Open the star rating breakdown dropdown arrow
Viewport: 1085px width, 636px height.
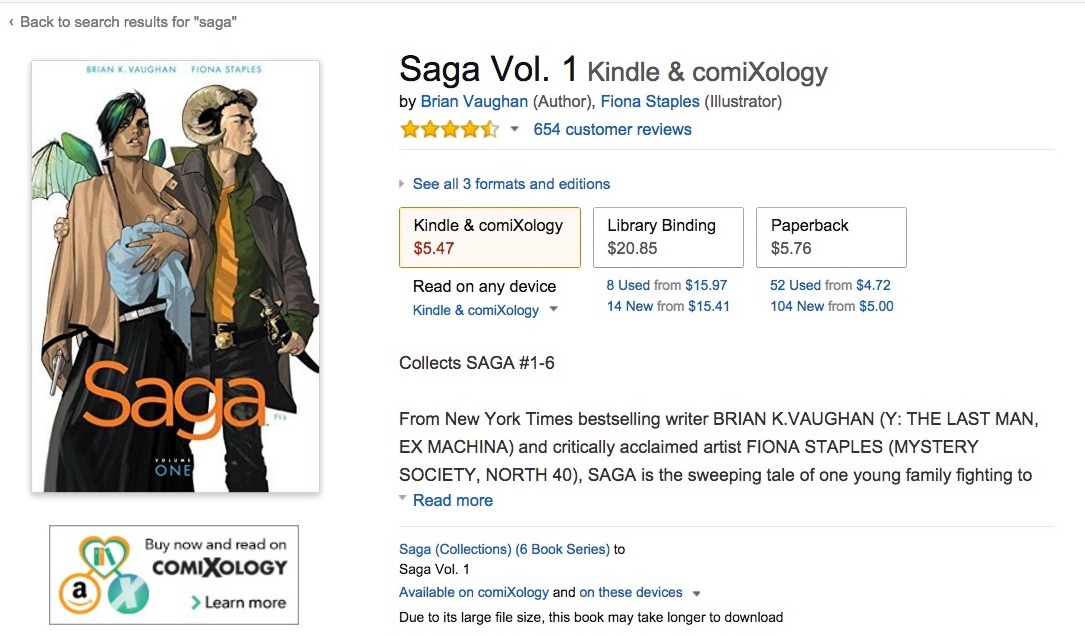(x=514, y=129)
